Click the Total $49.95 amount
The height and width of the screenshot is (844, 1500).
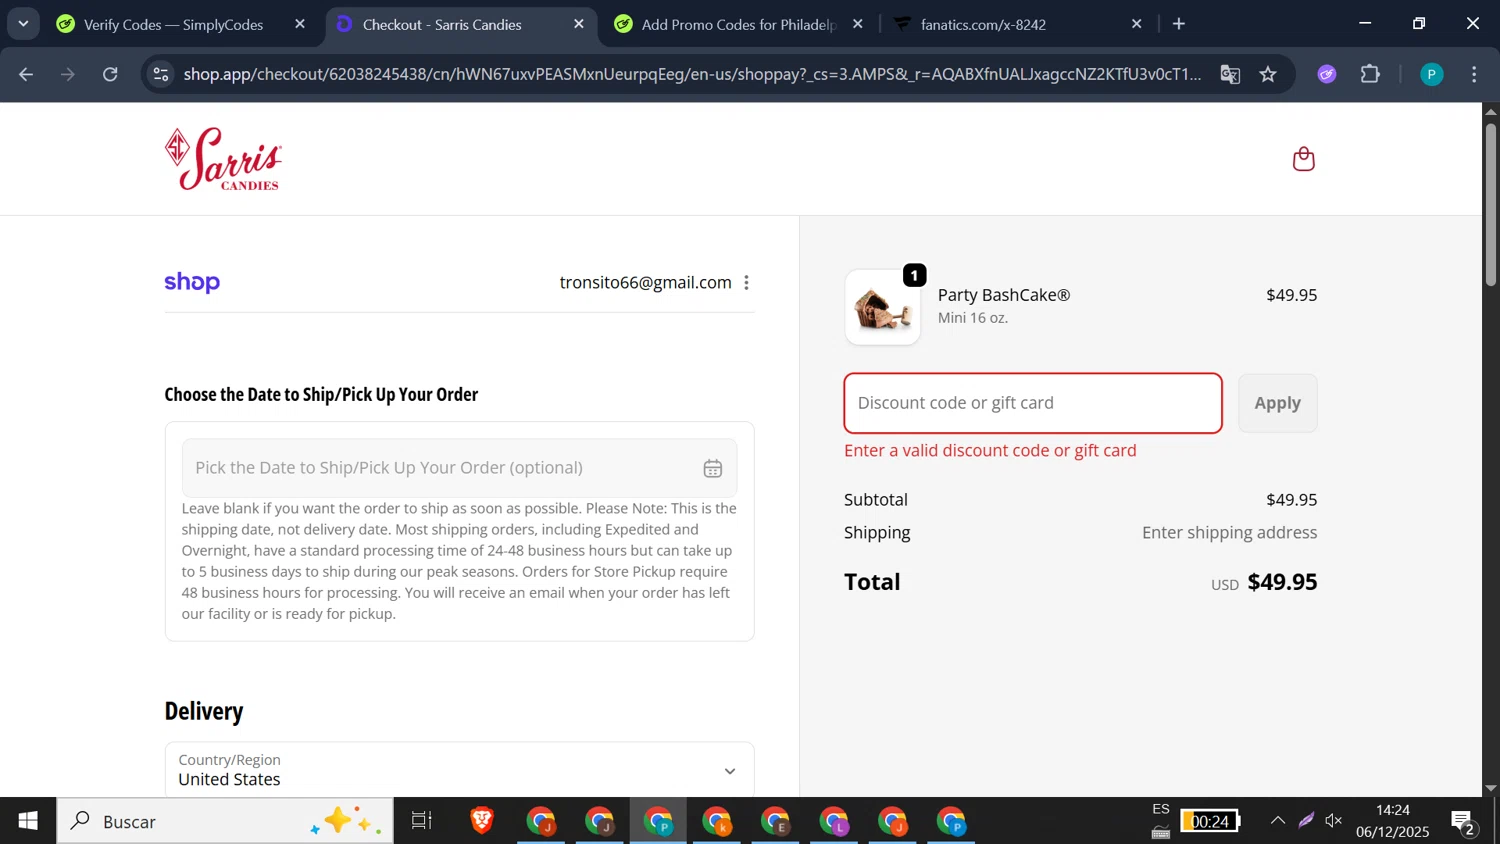click(1282, 582)
